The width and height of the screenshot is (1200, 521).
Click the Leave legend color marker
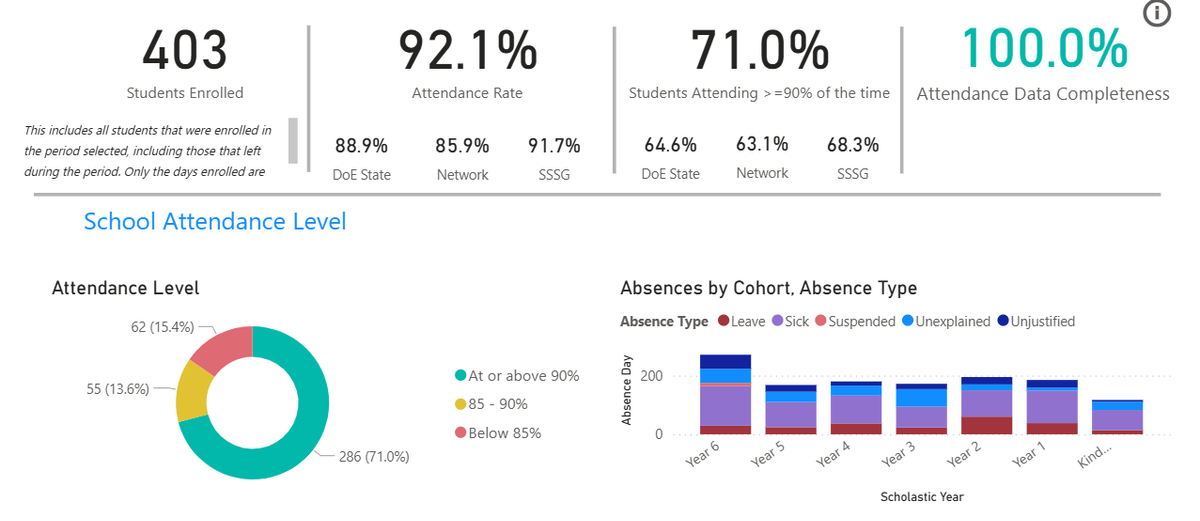[724, 322]
